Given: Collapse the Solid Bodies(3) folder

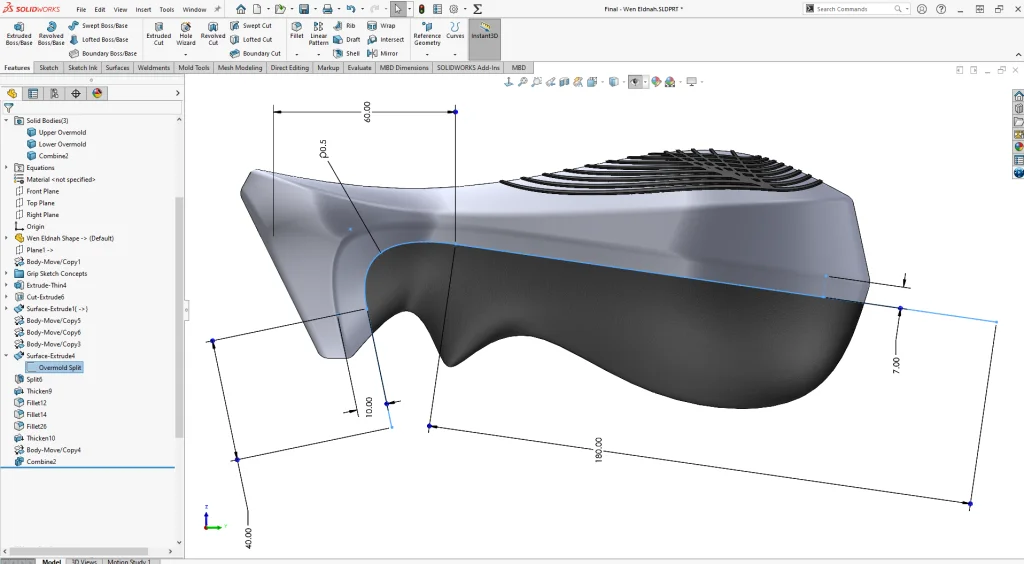Looking at the screenshot, I should (x=6, y=120).
